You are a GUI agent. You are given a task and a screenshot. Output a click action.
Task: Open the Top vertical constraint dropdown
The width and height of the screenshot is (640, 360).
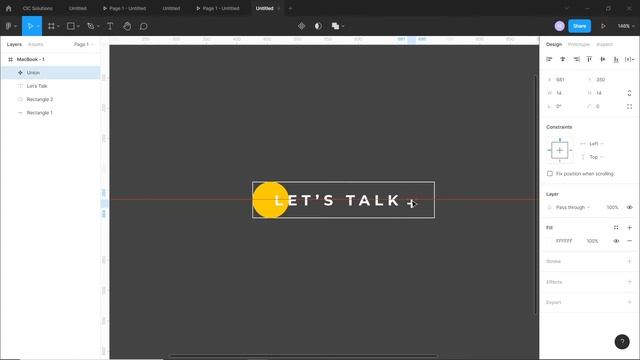pos(596,157)
